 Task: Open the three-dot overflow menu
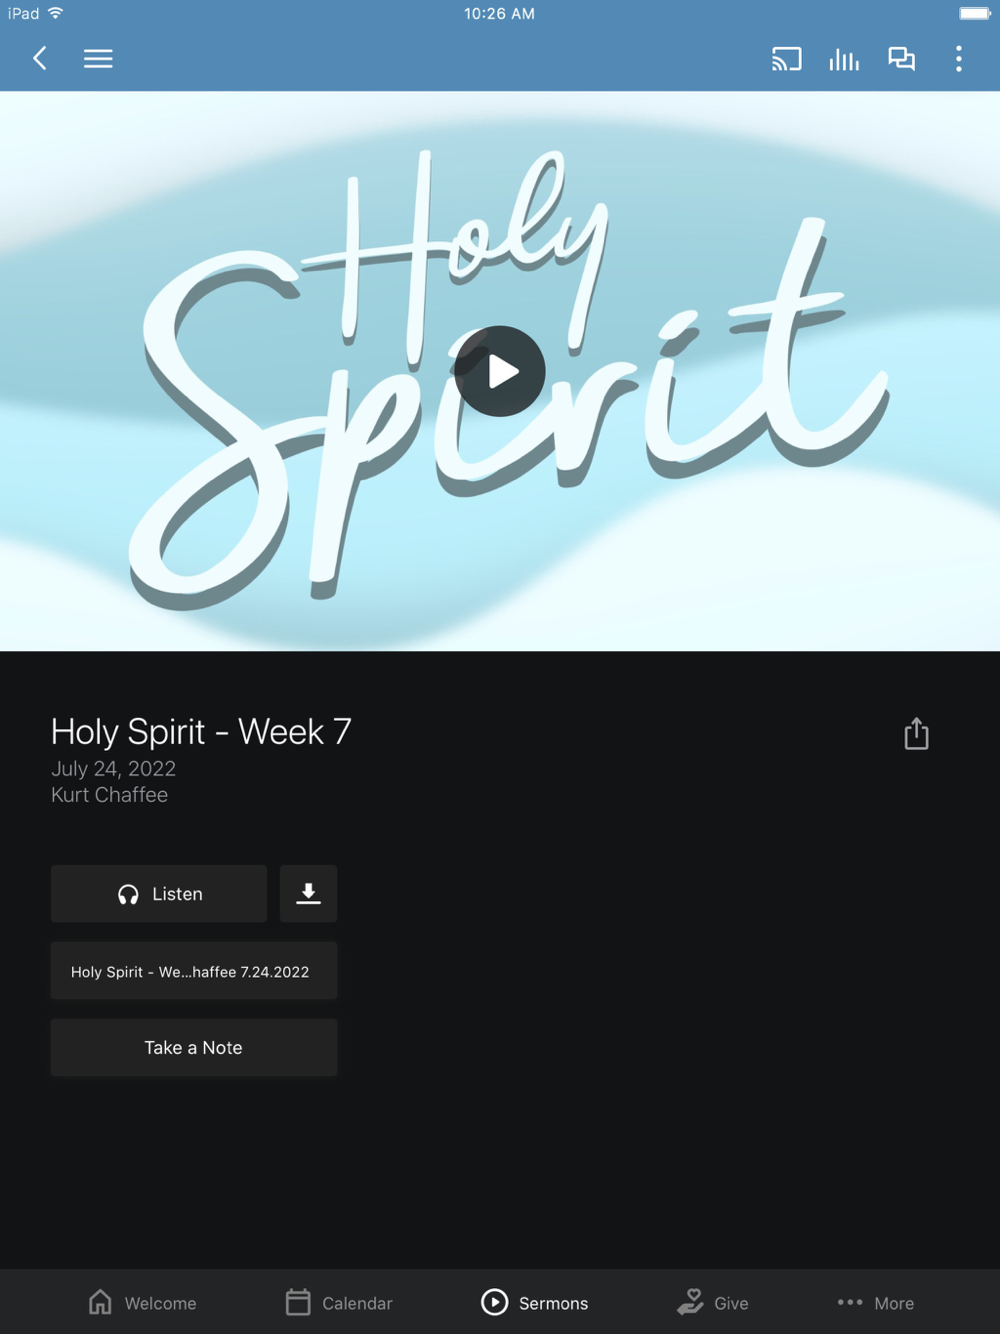tap(958, 59)
